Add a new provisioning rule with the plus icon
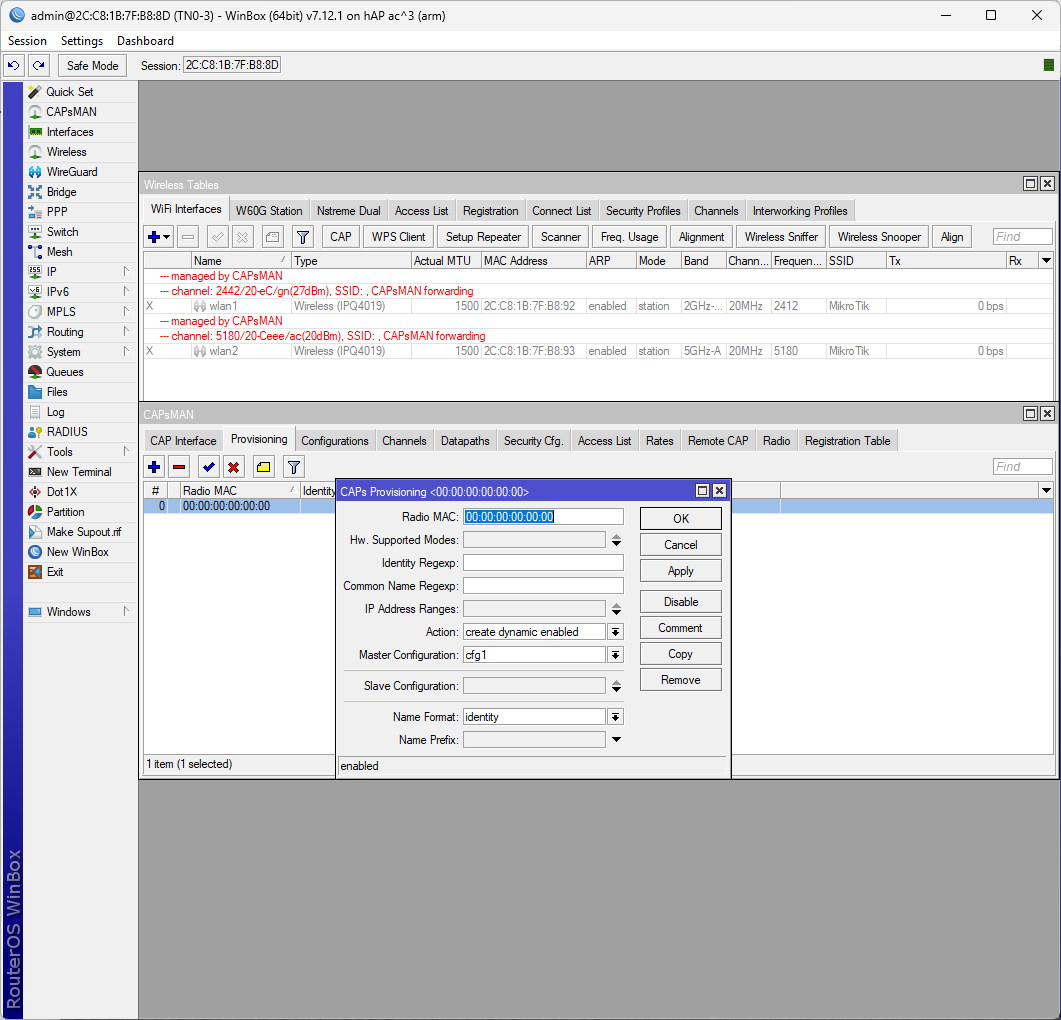 [x=153, y=466]
